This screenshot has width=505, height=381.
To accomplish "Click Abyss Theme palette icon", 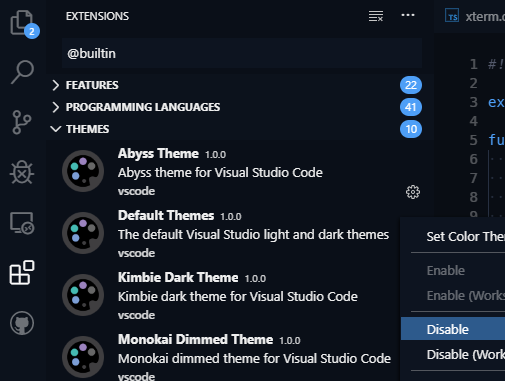I will [x=83, y=171].
